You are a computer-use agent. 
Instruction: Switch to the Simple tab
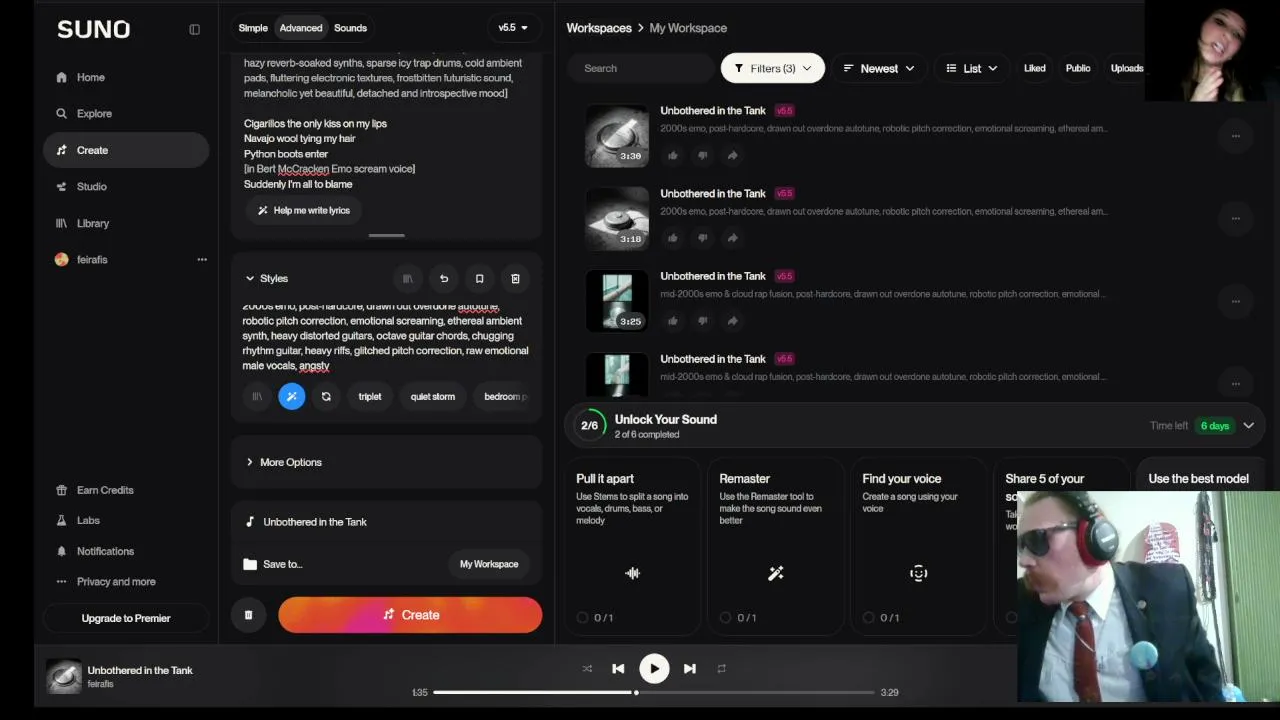pyautogui.click(x=253, y=28)
